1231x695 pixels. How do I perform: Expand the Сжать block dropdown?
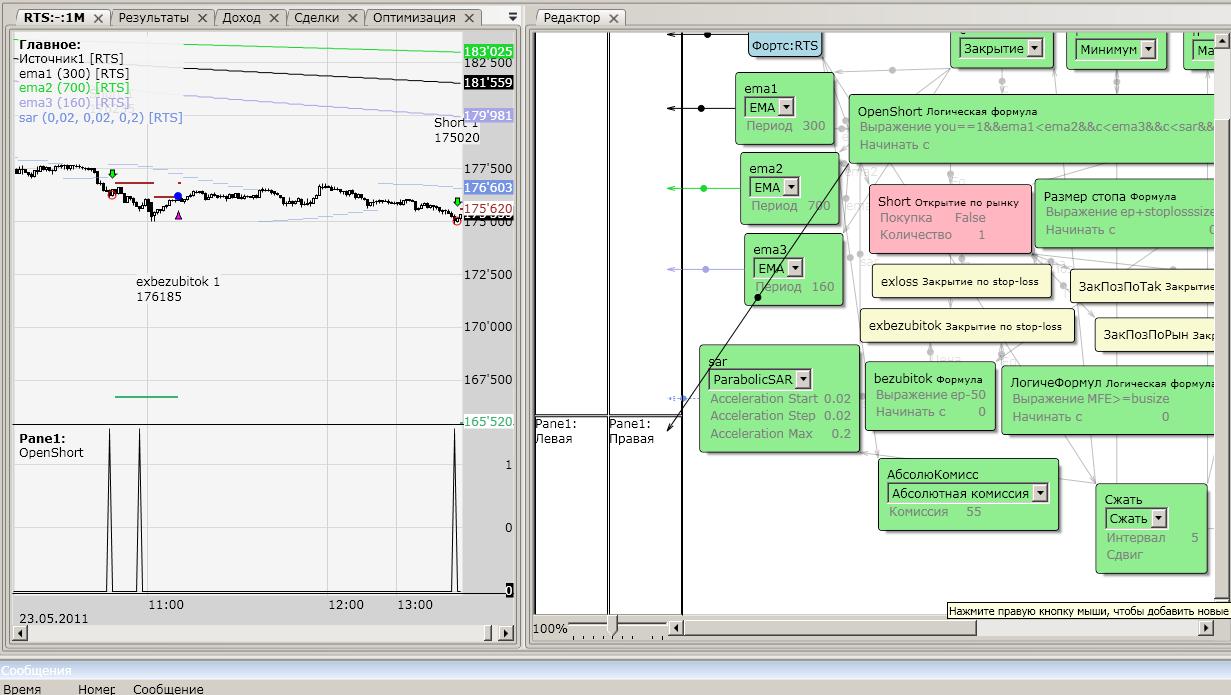[x=1158, y=518]
